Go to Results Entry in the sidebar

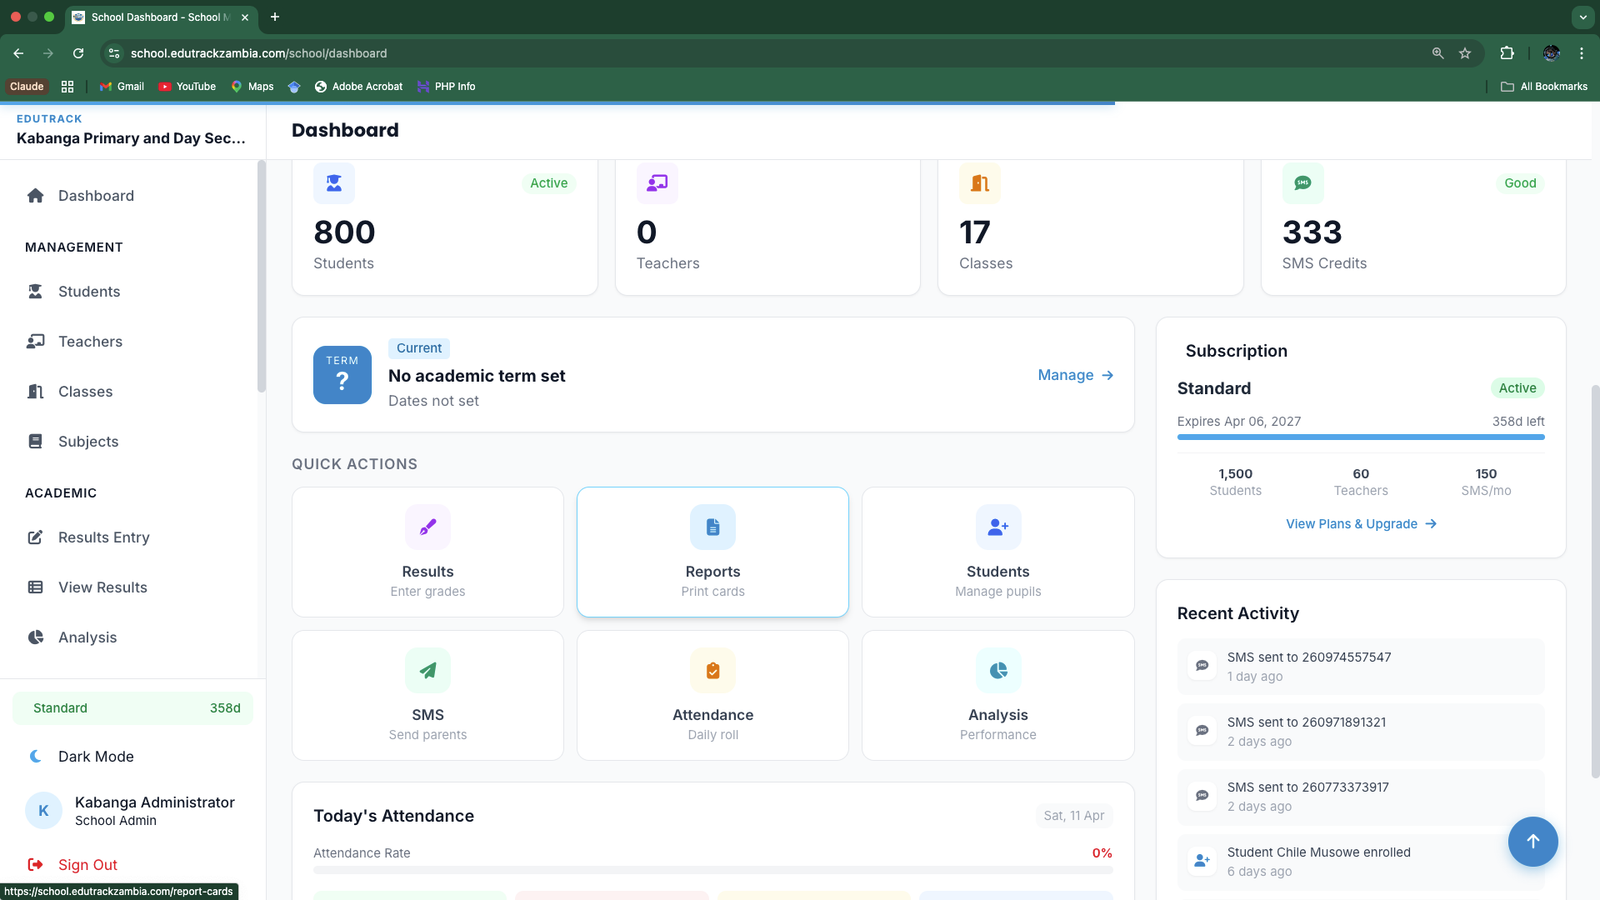coord(103,538)
